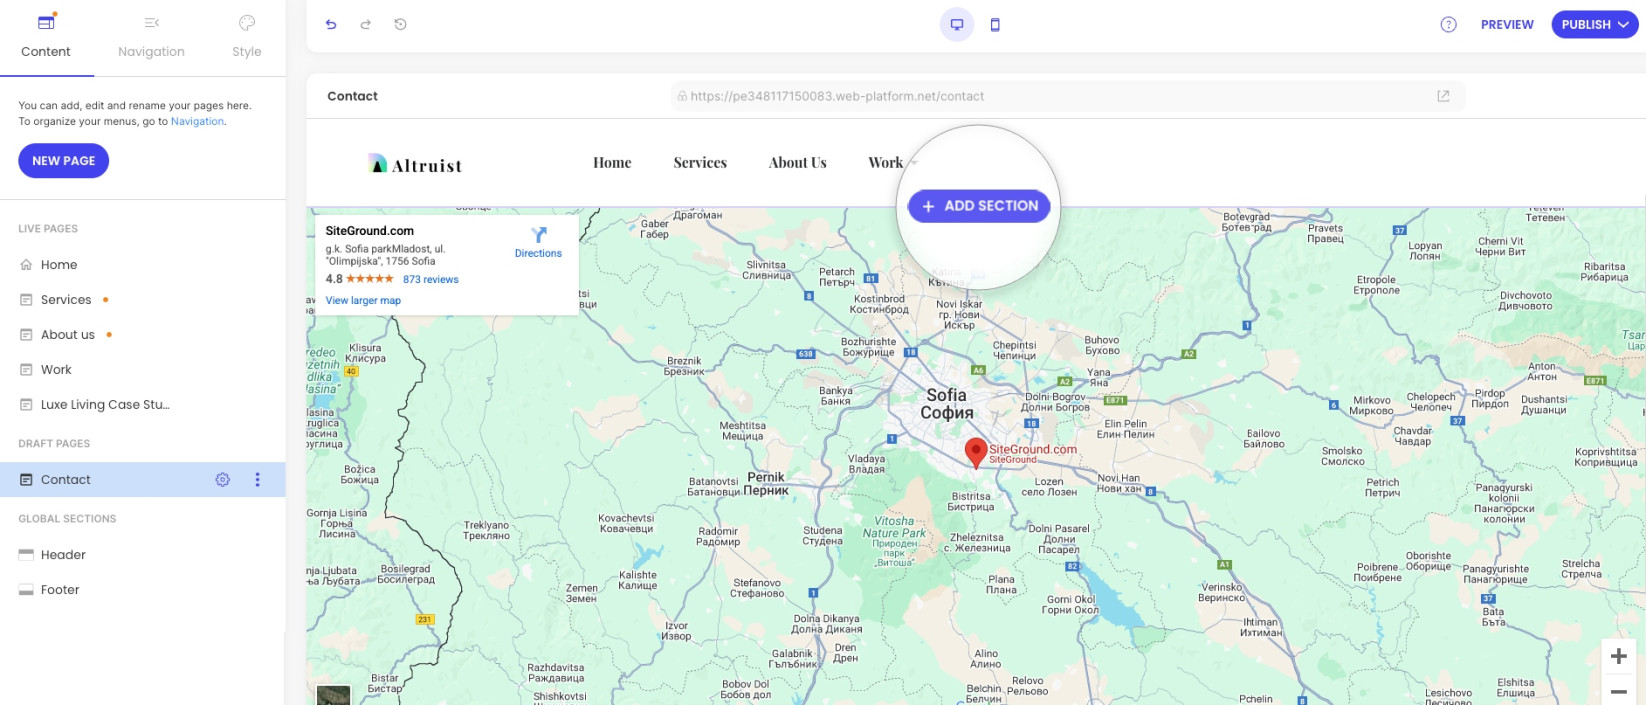Image resolution: width=1646 pixels, height=705 pixels.
Task: Click the Navigation tab icon
Action: [151, 23]
